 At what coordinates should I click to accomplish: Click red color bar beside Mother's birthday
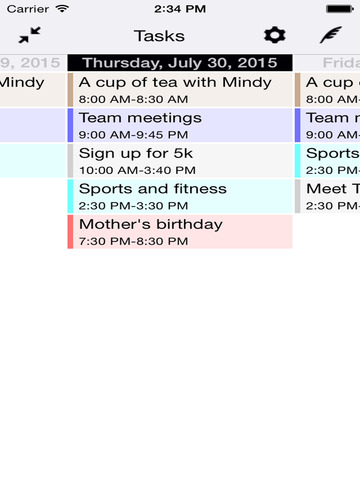tap(70, 232)
